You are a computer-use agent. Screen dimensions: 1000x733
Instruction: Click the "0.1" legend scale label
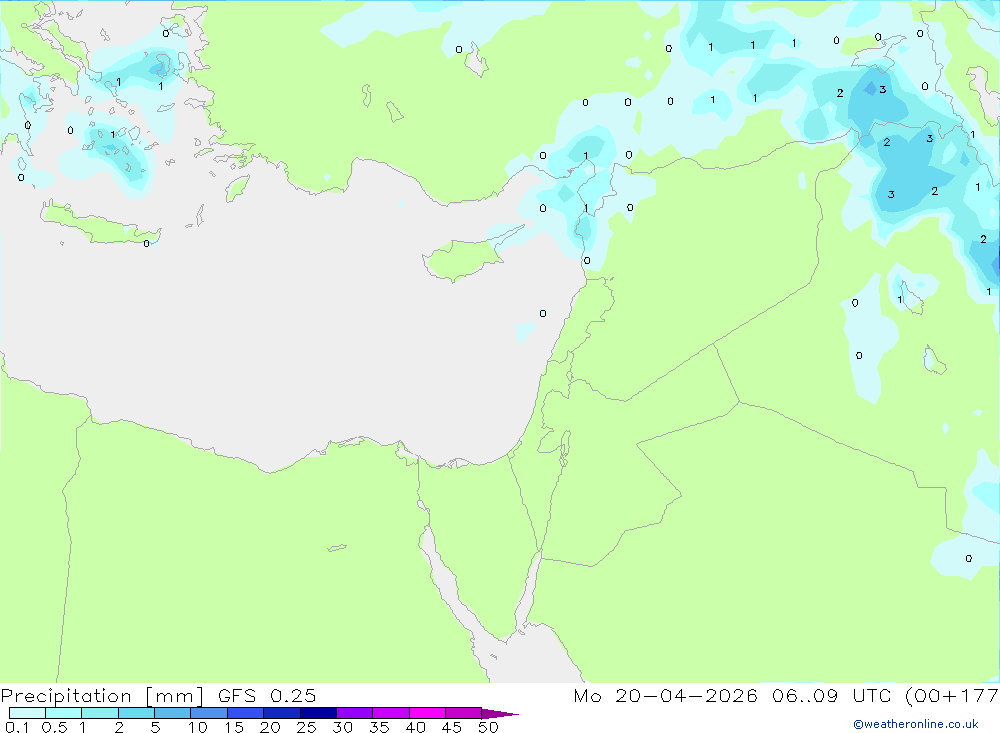pyautogui.click(x=17, y=727)
